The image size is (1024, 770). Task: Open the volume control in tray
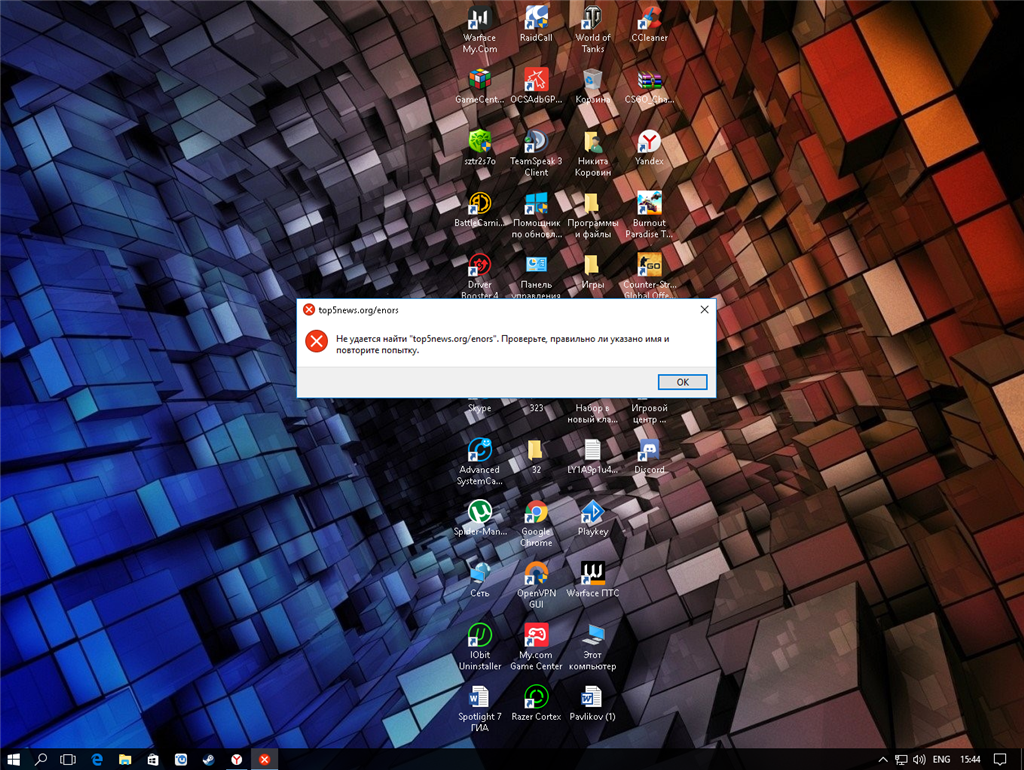pos(919,759)
